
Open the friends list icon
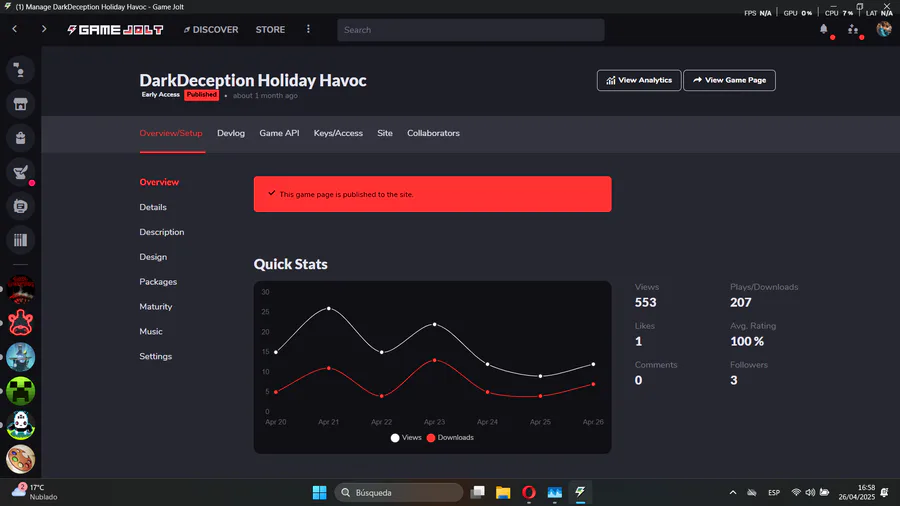(x=853, y=29)
